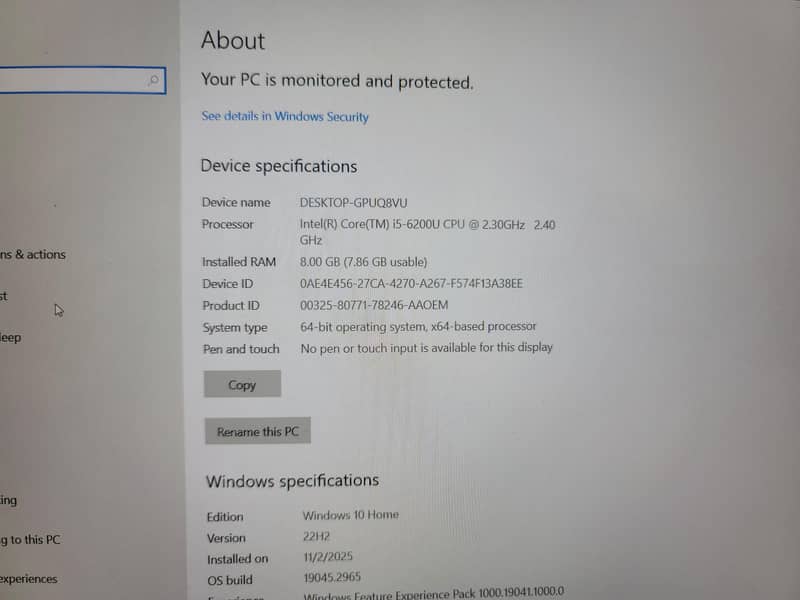The width and height of the screenshot is (800, 600).
Task: Open See details in Windows Security link
Action: 285,117
